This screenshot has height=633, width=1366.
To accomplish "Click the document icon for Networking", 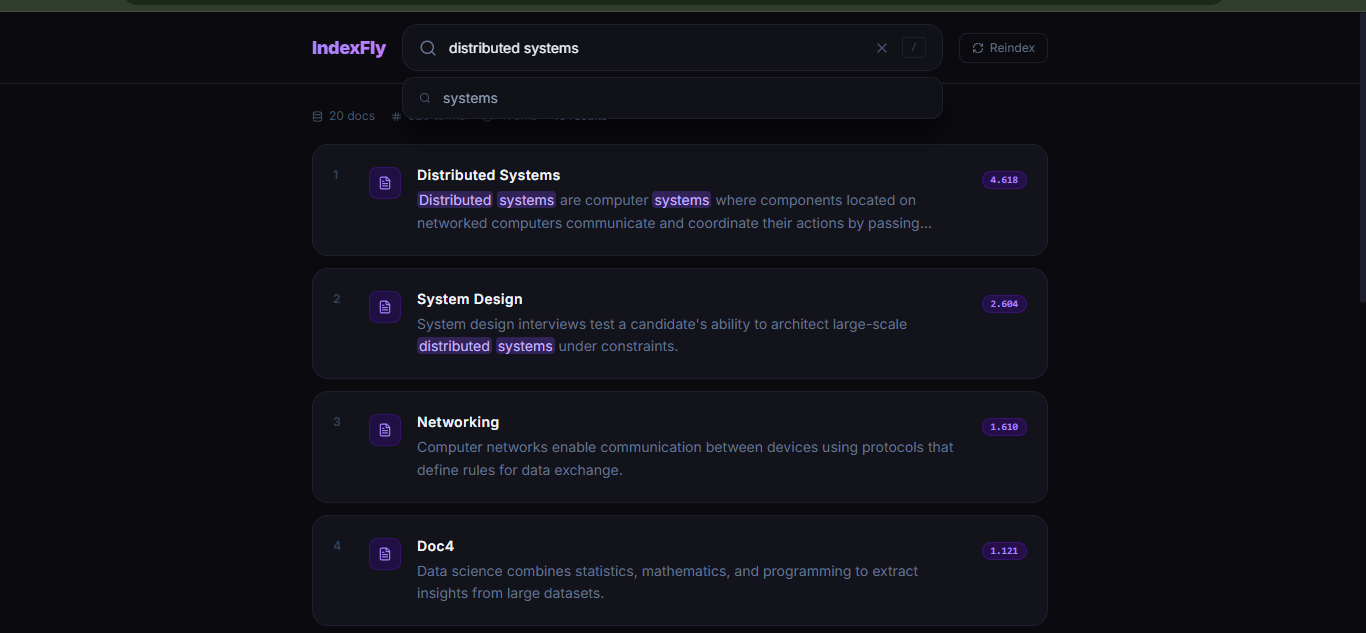I will [385, 430].
